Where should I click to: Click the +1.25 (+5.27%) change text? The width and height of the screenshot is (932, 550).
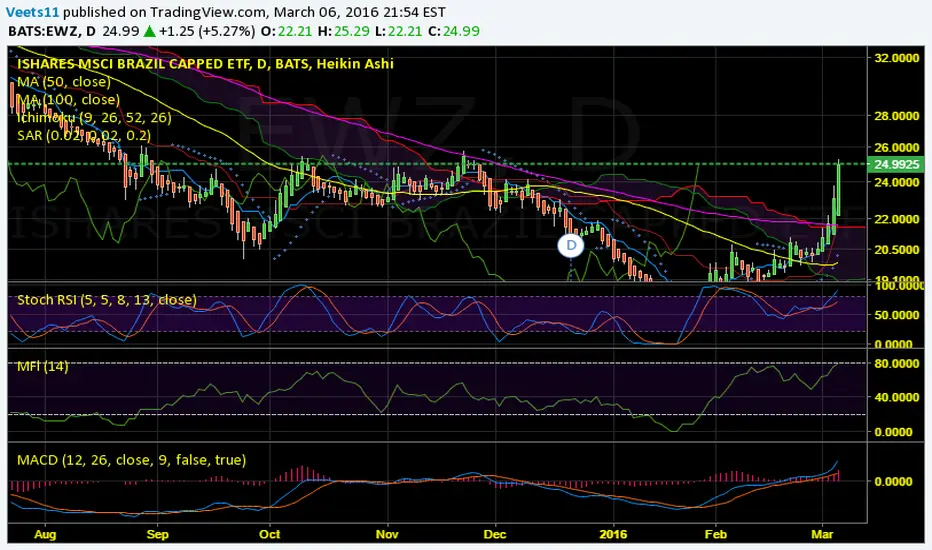pyautogui.click(x=207, y=31)
